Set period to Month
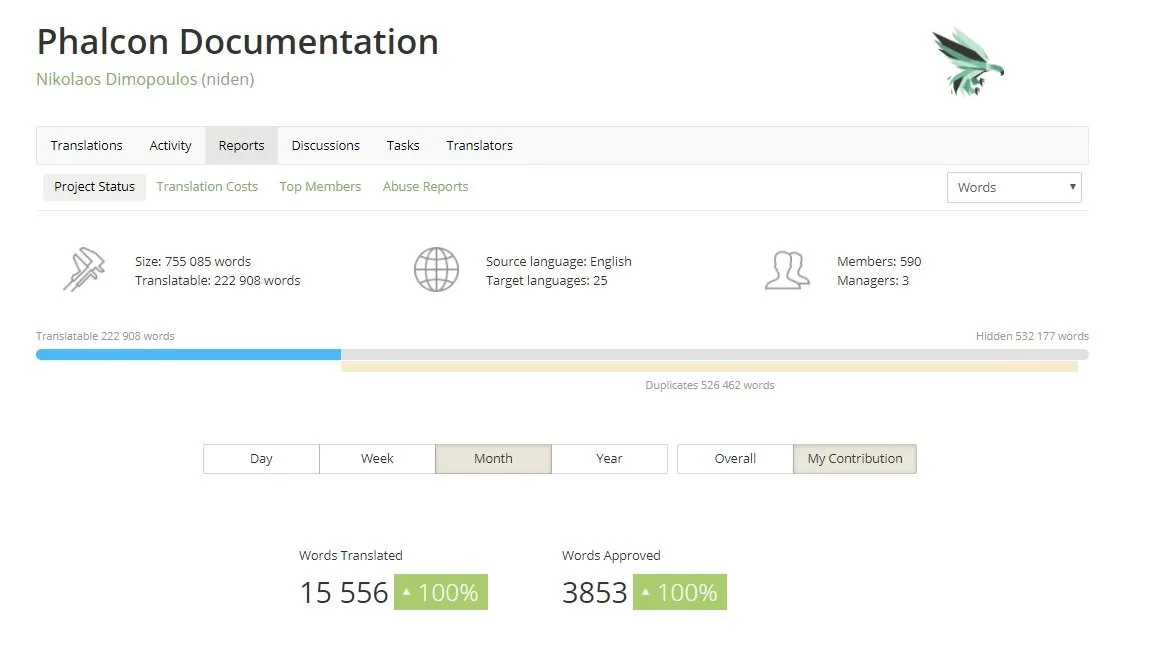The height and width of the screenshot is (645, 1166). pyautogui.click(x=493, y=459)
